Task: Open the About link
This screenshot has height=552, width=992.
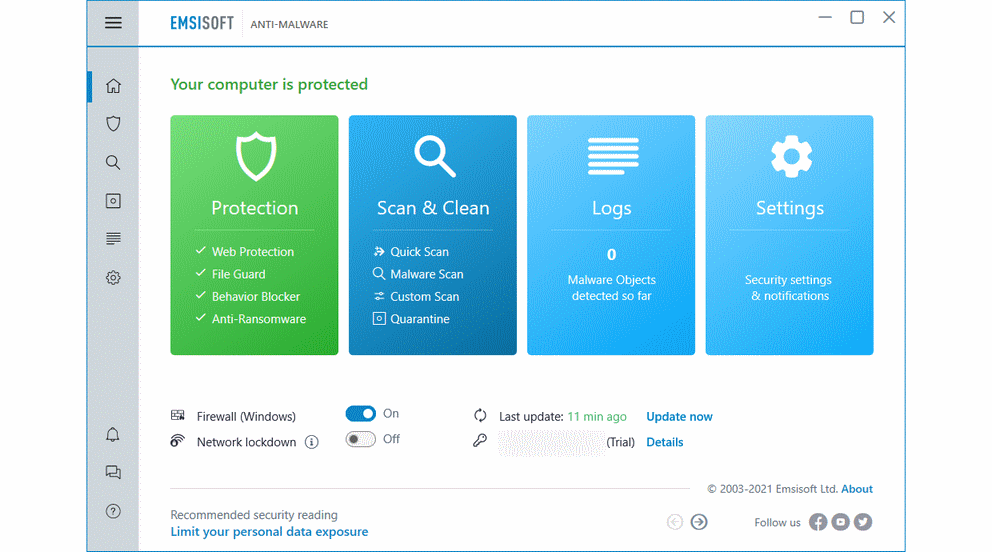Action: (857, 489)
